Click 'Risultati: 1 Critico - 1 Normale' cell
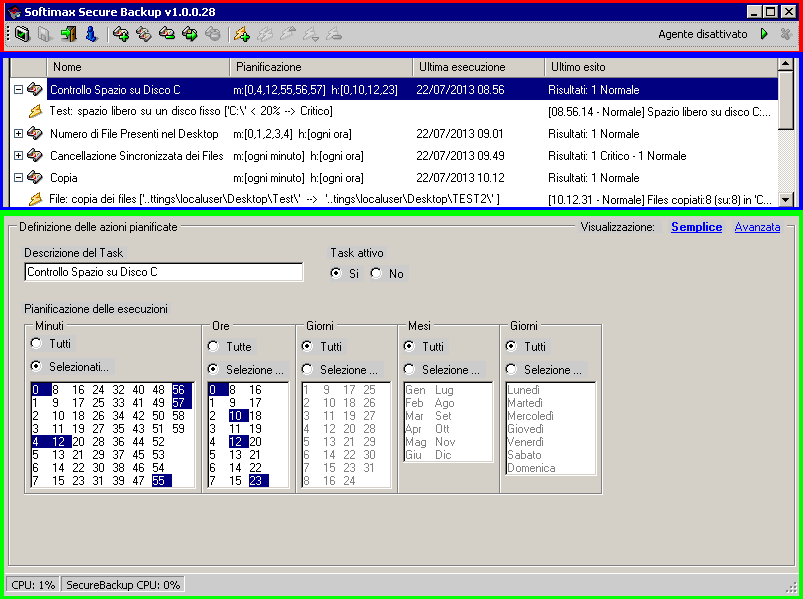Viewport: 803px width, 599px height. (617, 156)
